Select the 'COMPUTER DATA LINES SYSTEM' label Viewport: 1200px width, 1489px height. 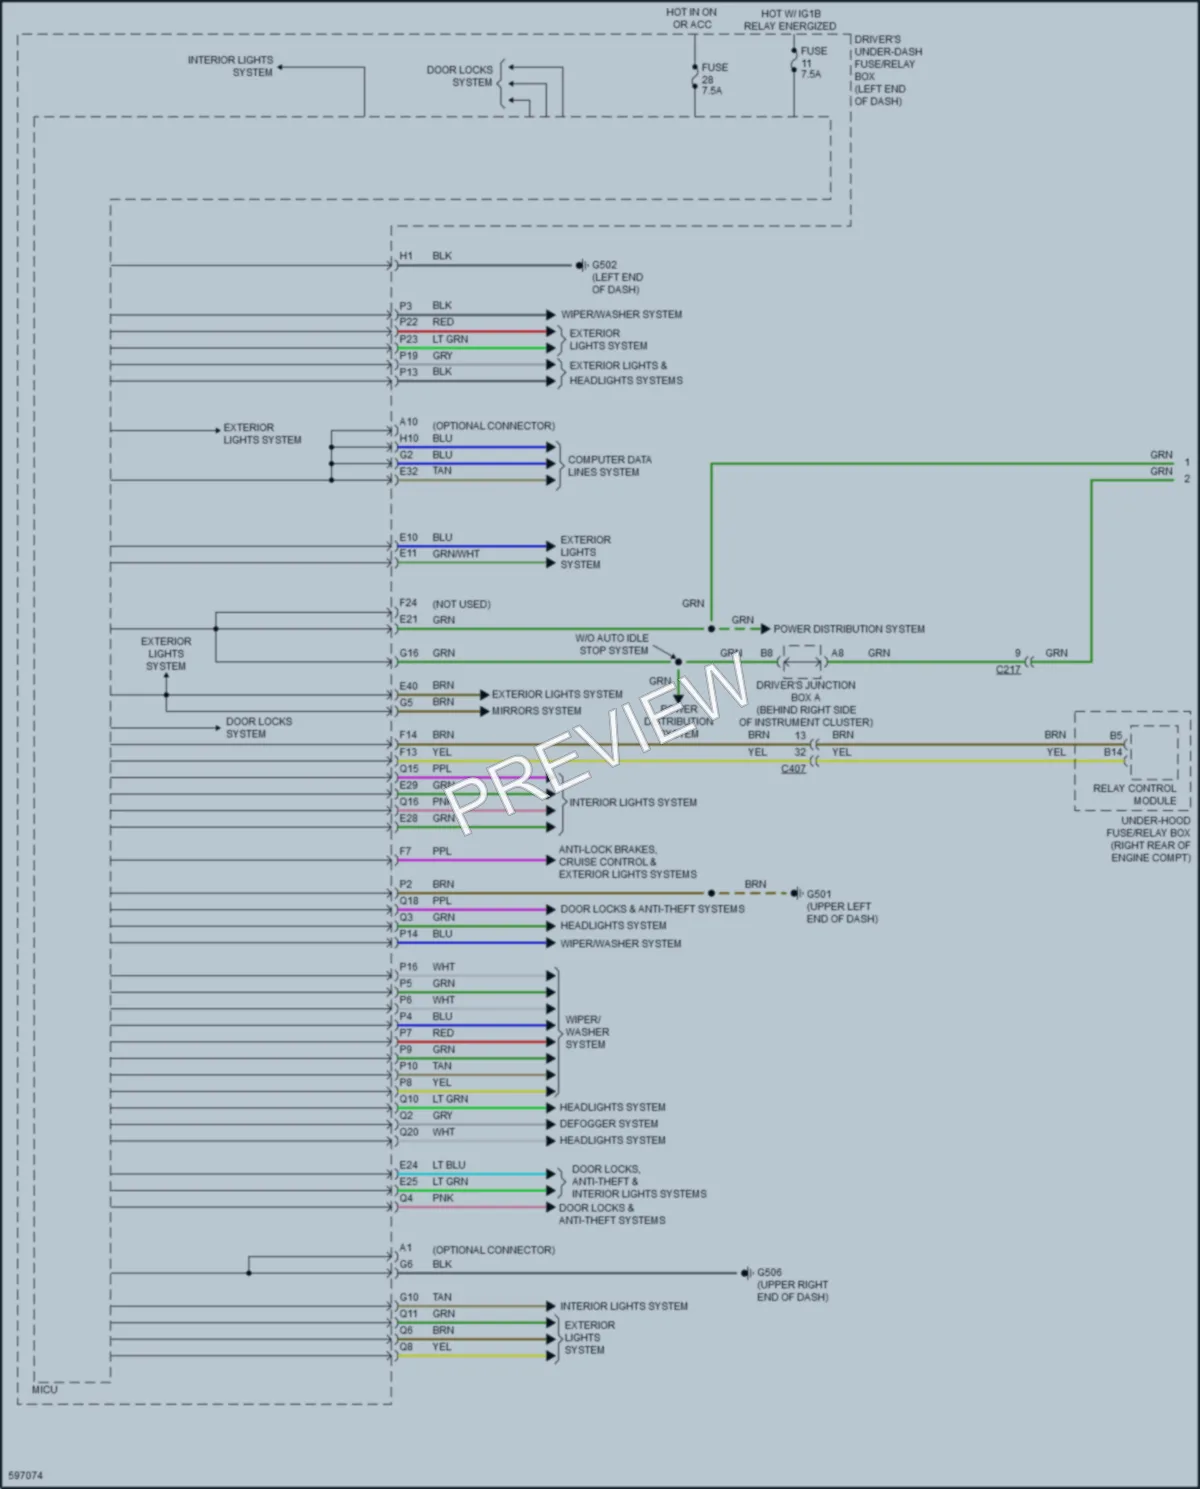click(609, 466)
